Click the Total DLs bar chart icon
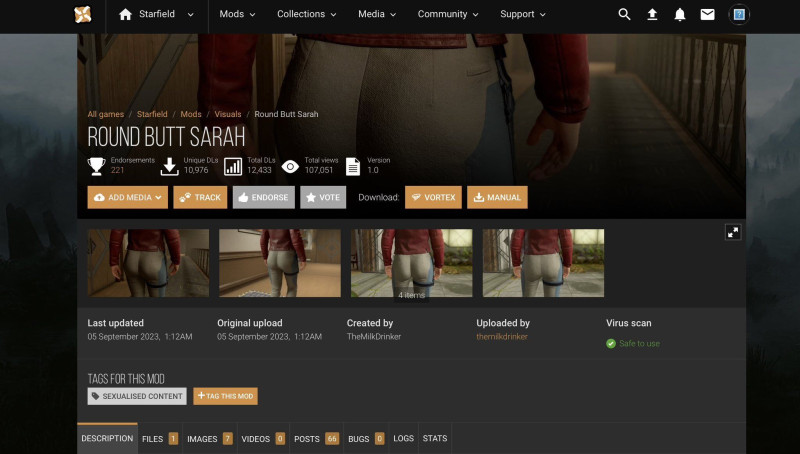 click(x=233, y=166)
